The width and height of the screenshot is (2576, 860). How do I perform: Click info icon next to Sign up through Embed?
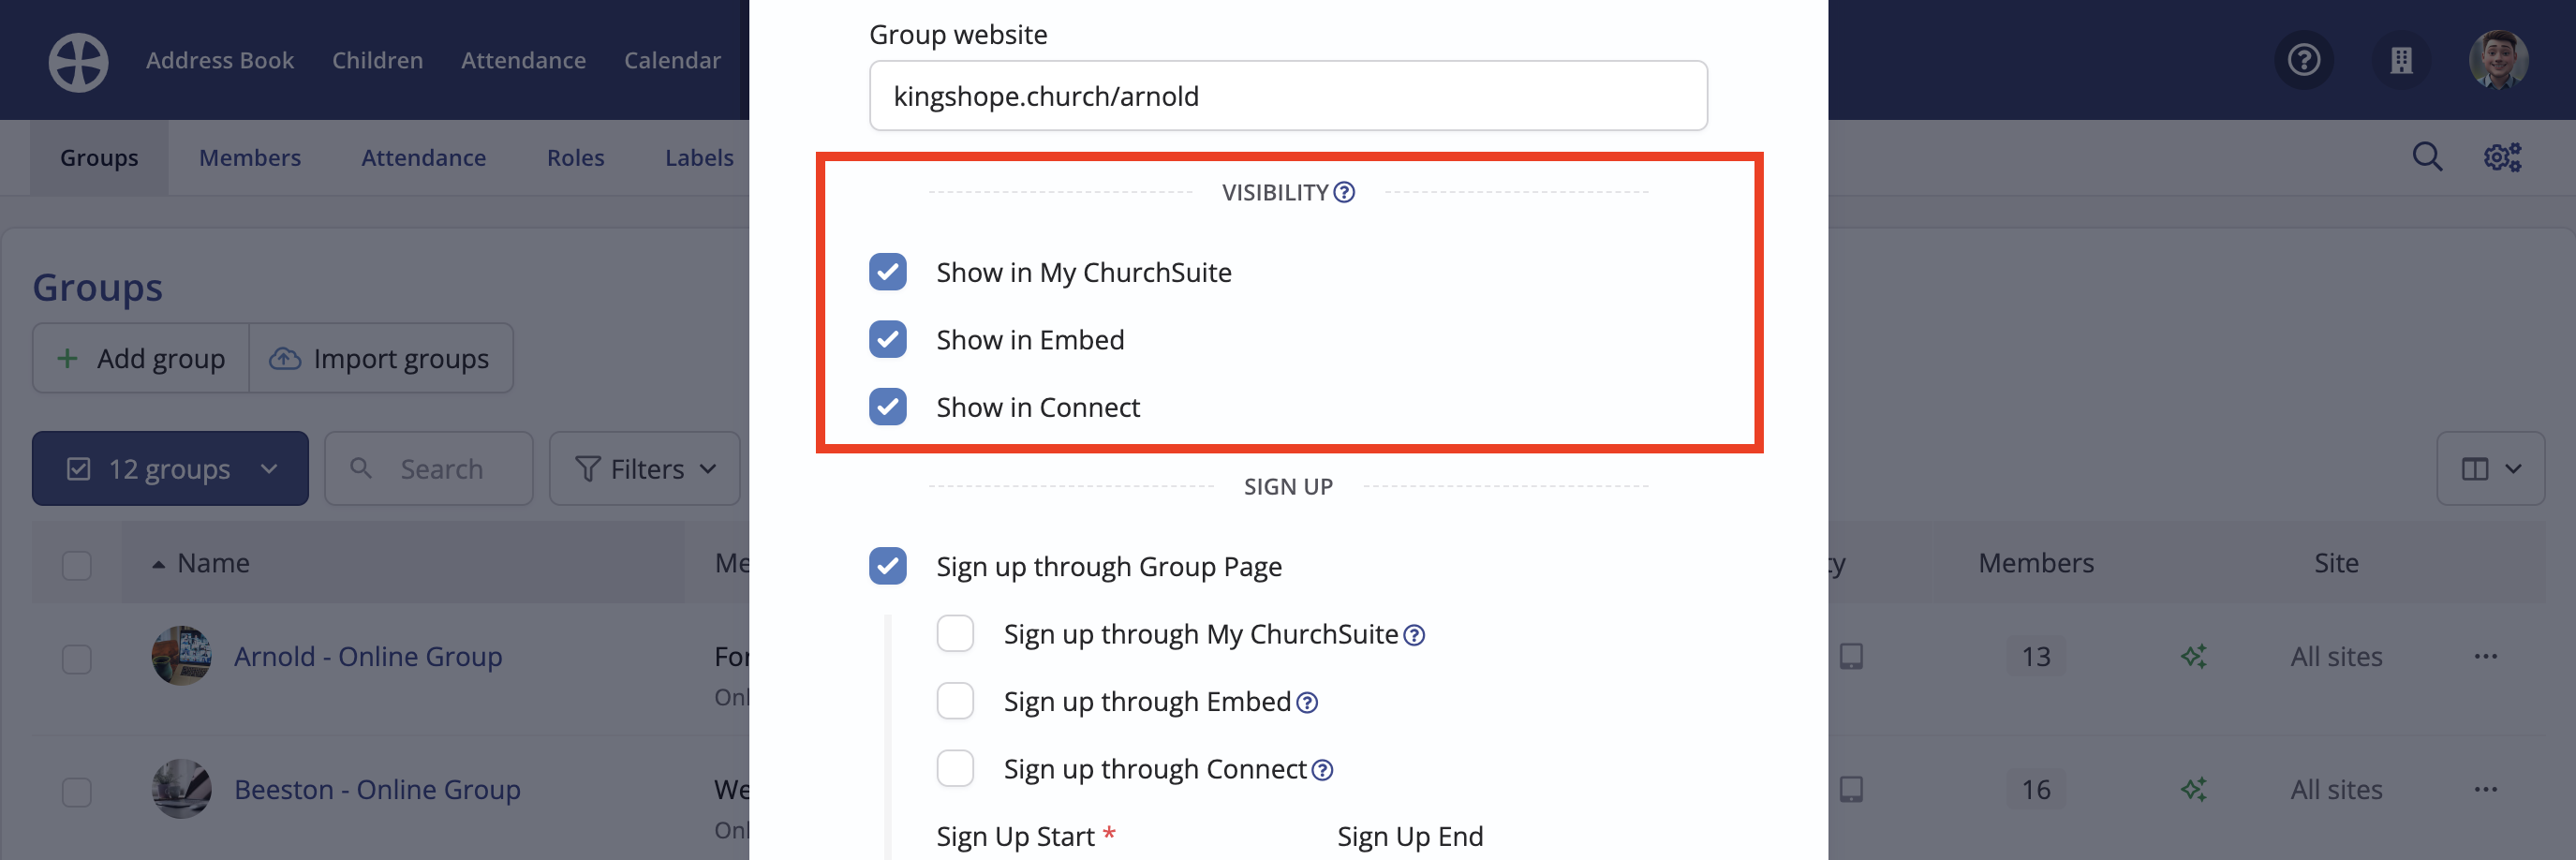click(1307, 703)
